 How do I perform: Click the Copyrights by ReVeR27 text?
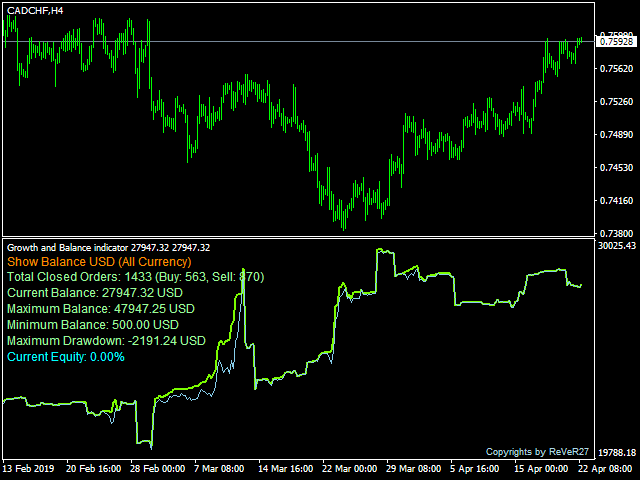(537, 452)
